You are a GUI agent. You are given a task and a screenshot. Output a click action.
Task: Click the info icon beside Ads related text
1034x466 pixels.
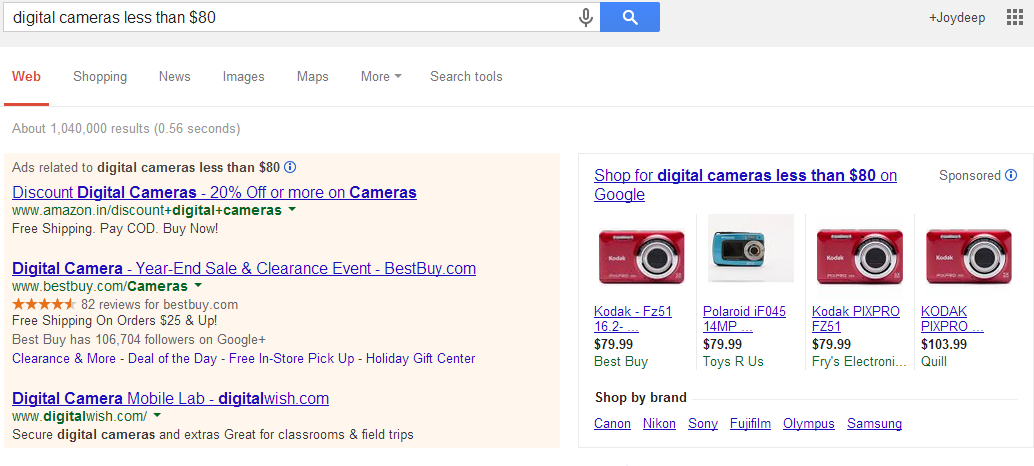289,167
